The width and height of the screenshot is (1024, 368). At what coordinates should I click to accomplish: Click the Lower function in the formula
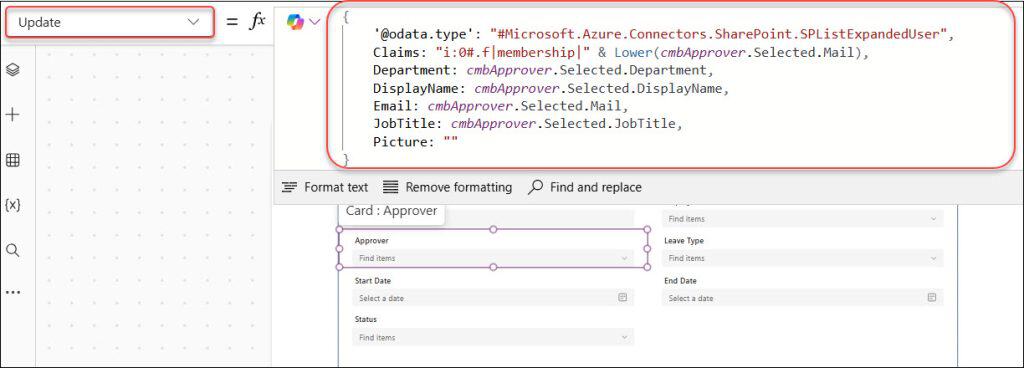[x=634, y=52]
